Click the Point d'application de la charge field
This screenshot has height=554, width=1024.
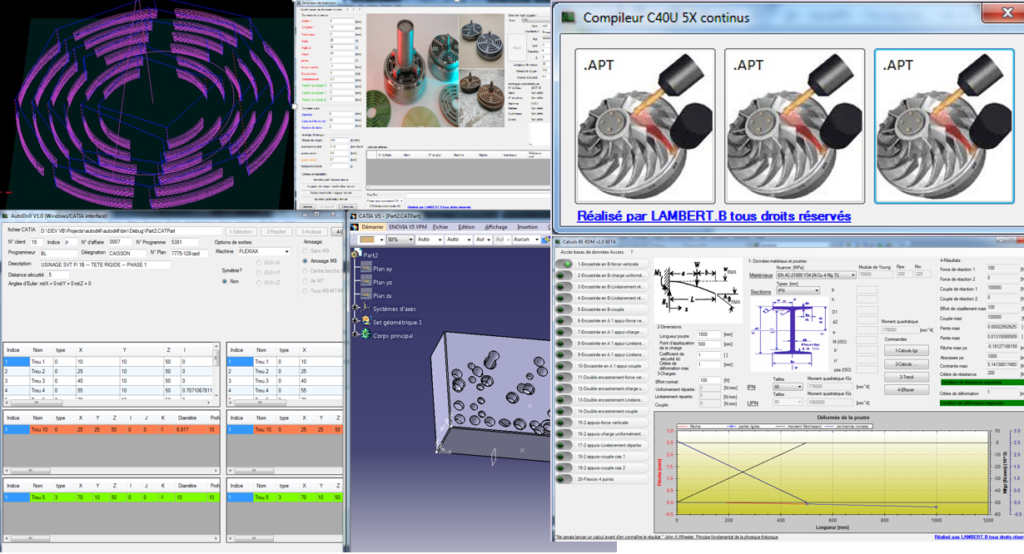(x=709, y=344)
